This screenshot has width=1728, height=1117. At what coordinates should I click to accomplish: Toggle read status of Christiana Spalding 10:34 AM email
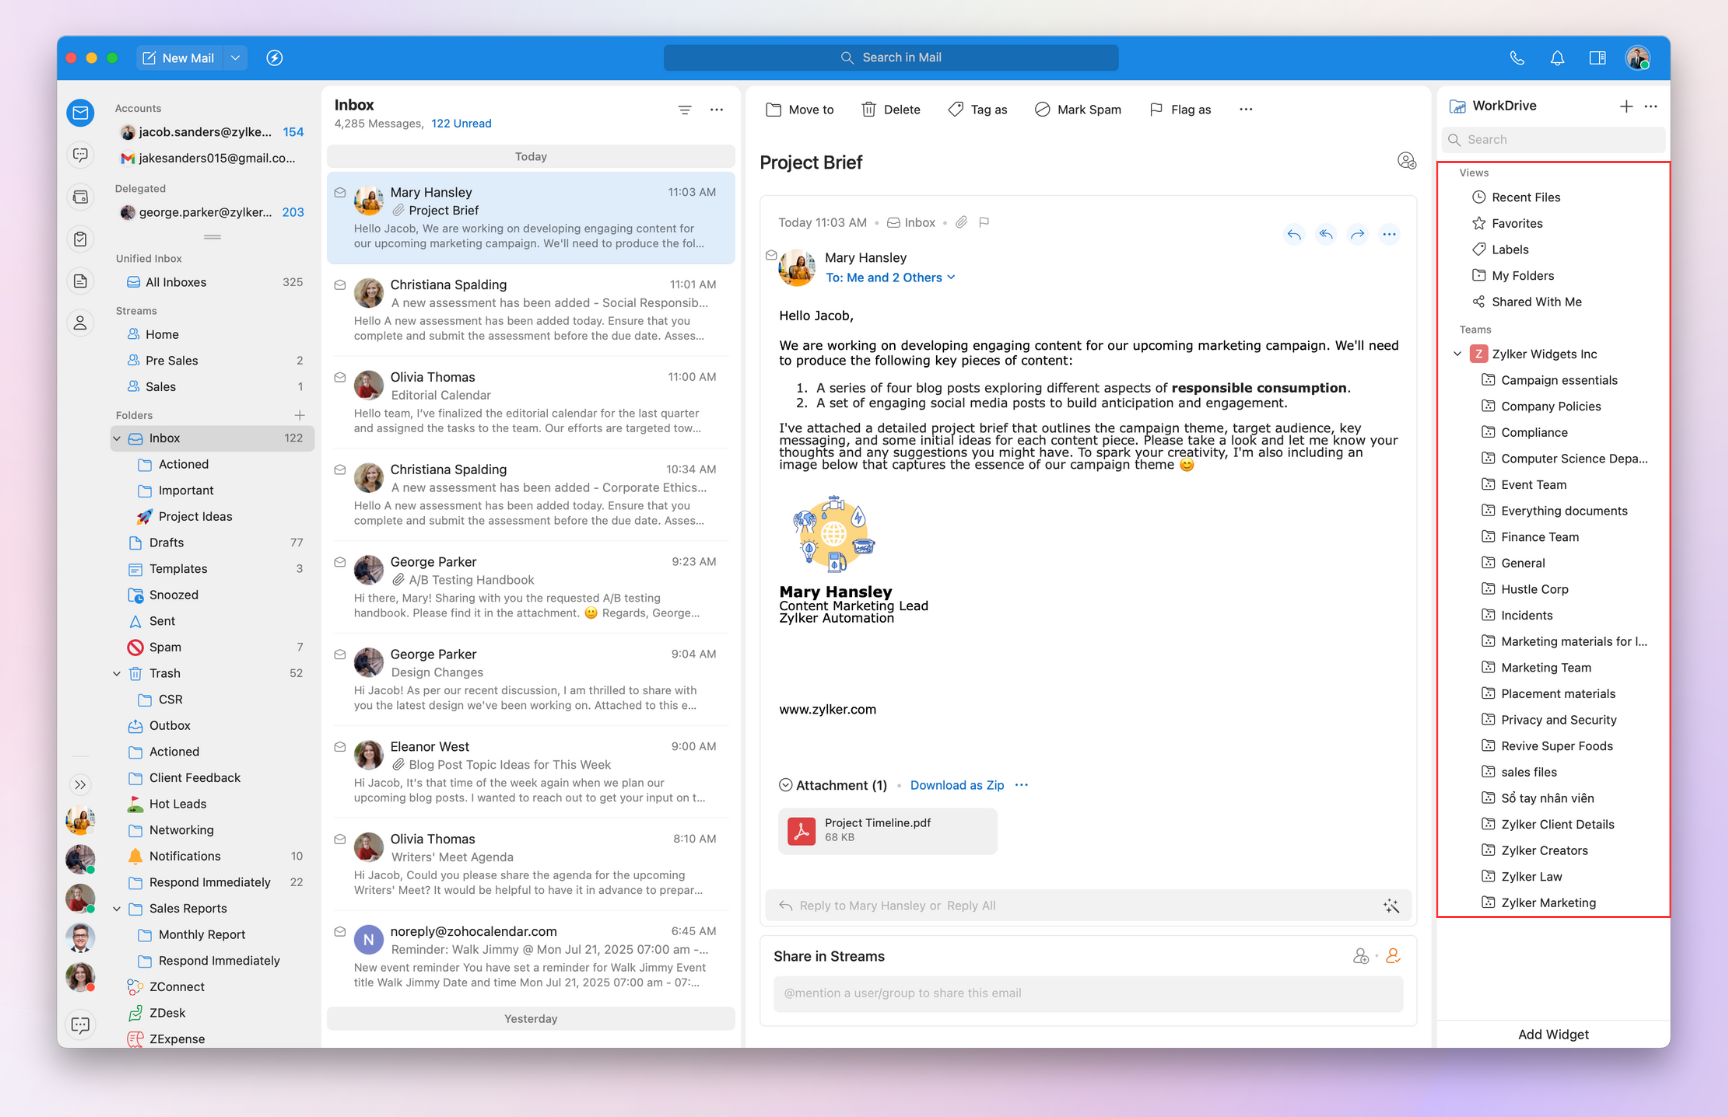[340, 469]
